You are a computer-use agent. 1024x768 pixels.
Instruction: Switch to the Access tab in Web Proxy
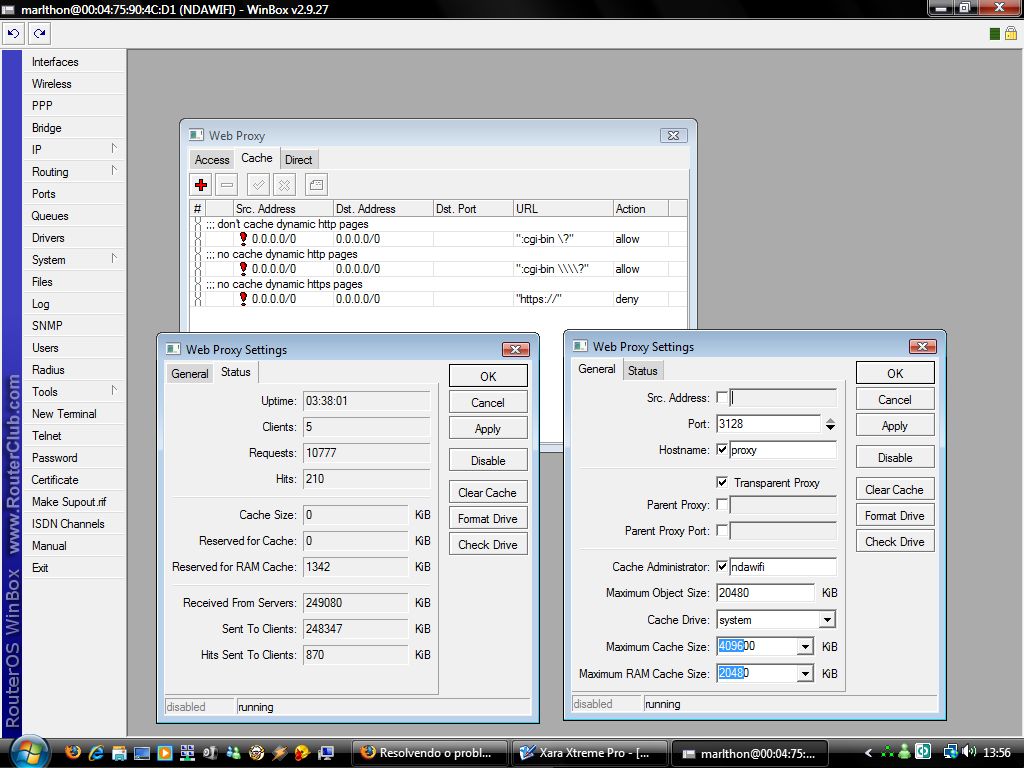(x=212, y=160)
